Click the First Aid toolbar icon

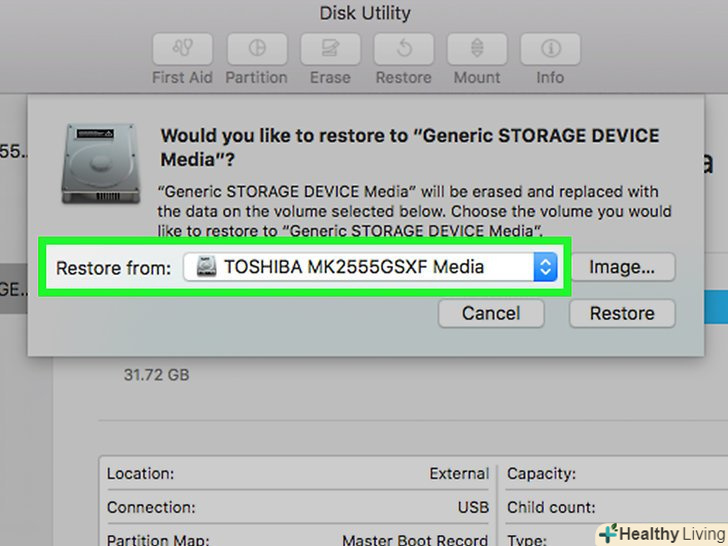[x=181, y=48]
